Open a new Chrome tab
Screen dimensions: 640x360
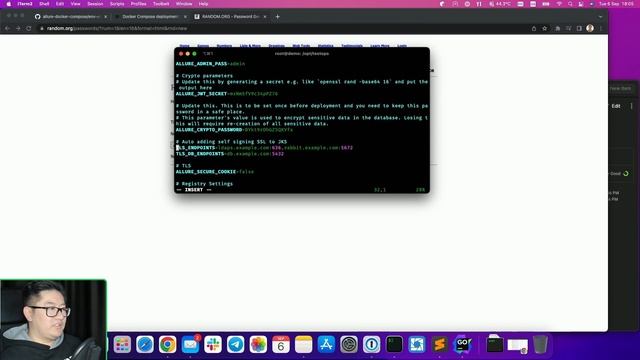(278, 17)
